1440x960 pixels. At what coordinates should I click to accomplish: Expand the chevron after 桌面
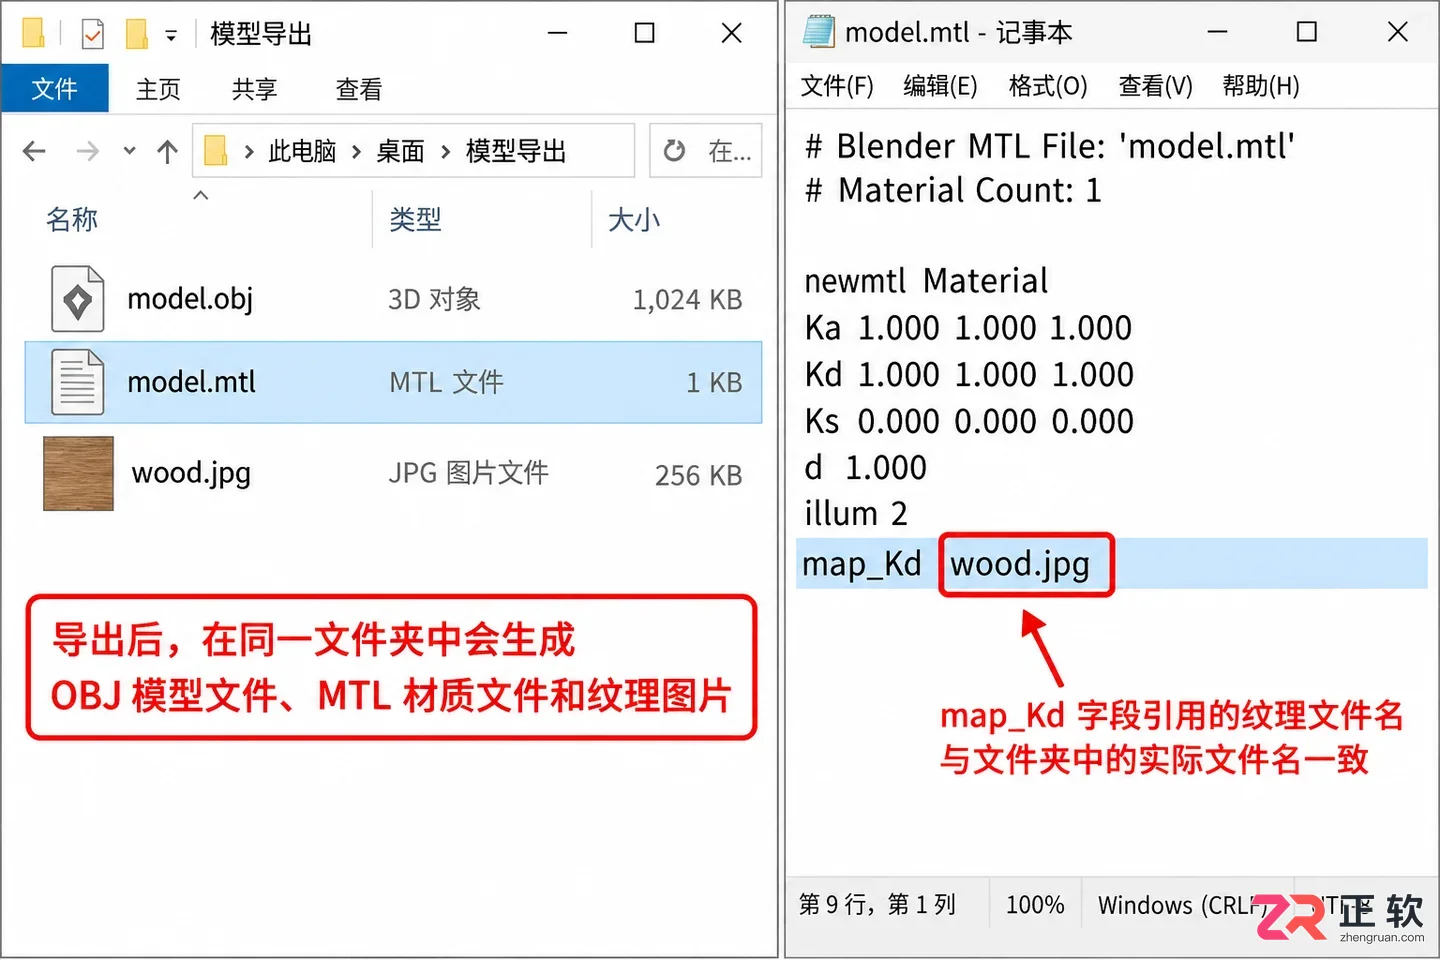coord(445,152)
